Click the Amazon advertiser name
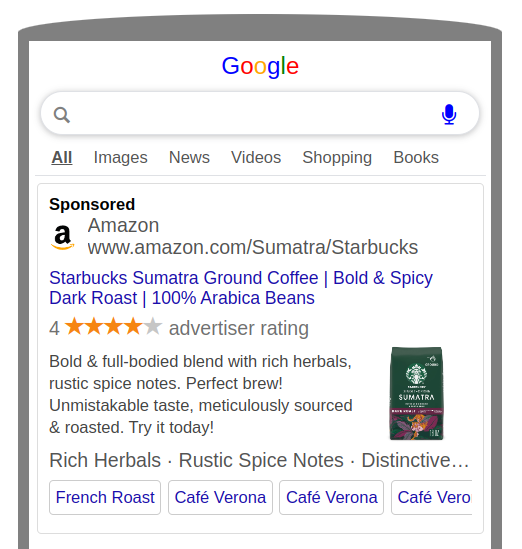This screenshot has width=522, height=549. click(123, 225)
